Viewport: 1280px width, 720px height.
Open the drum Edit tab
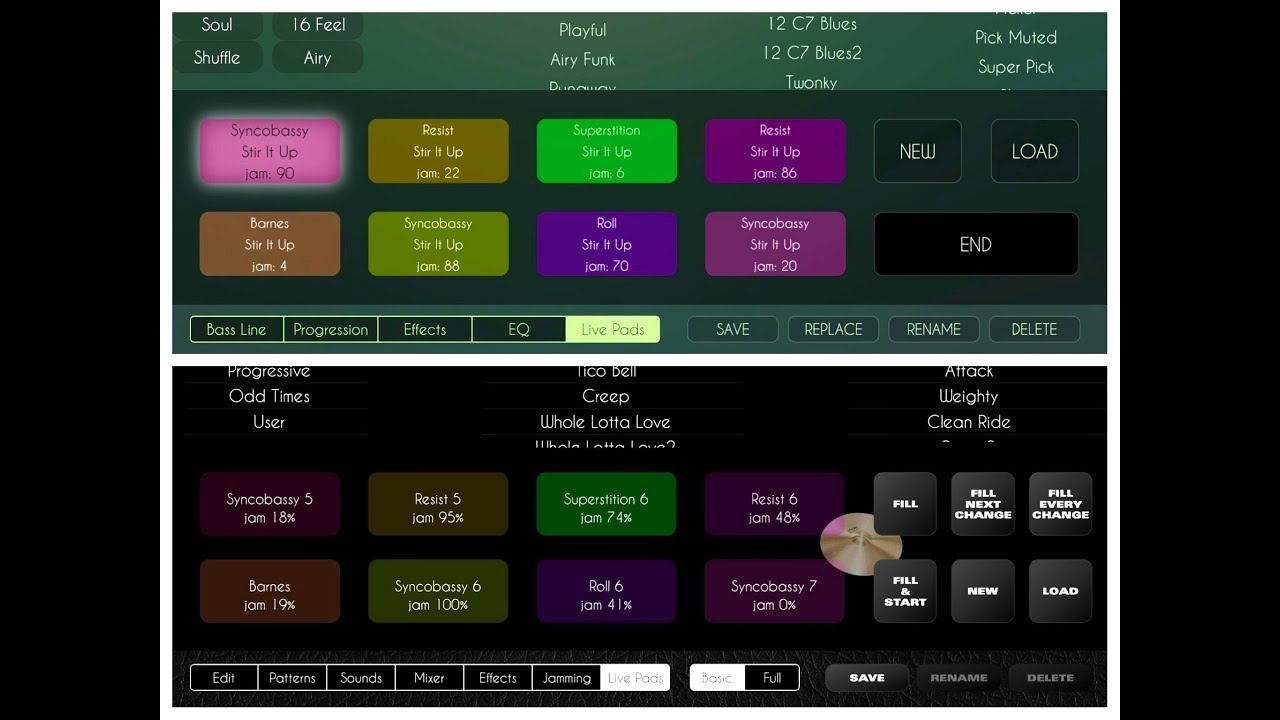coord(224,677)
